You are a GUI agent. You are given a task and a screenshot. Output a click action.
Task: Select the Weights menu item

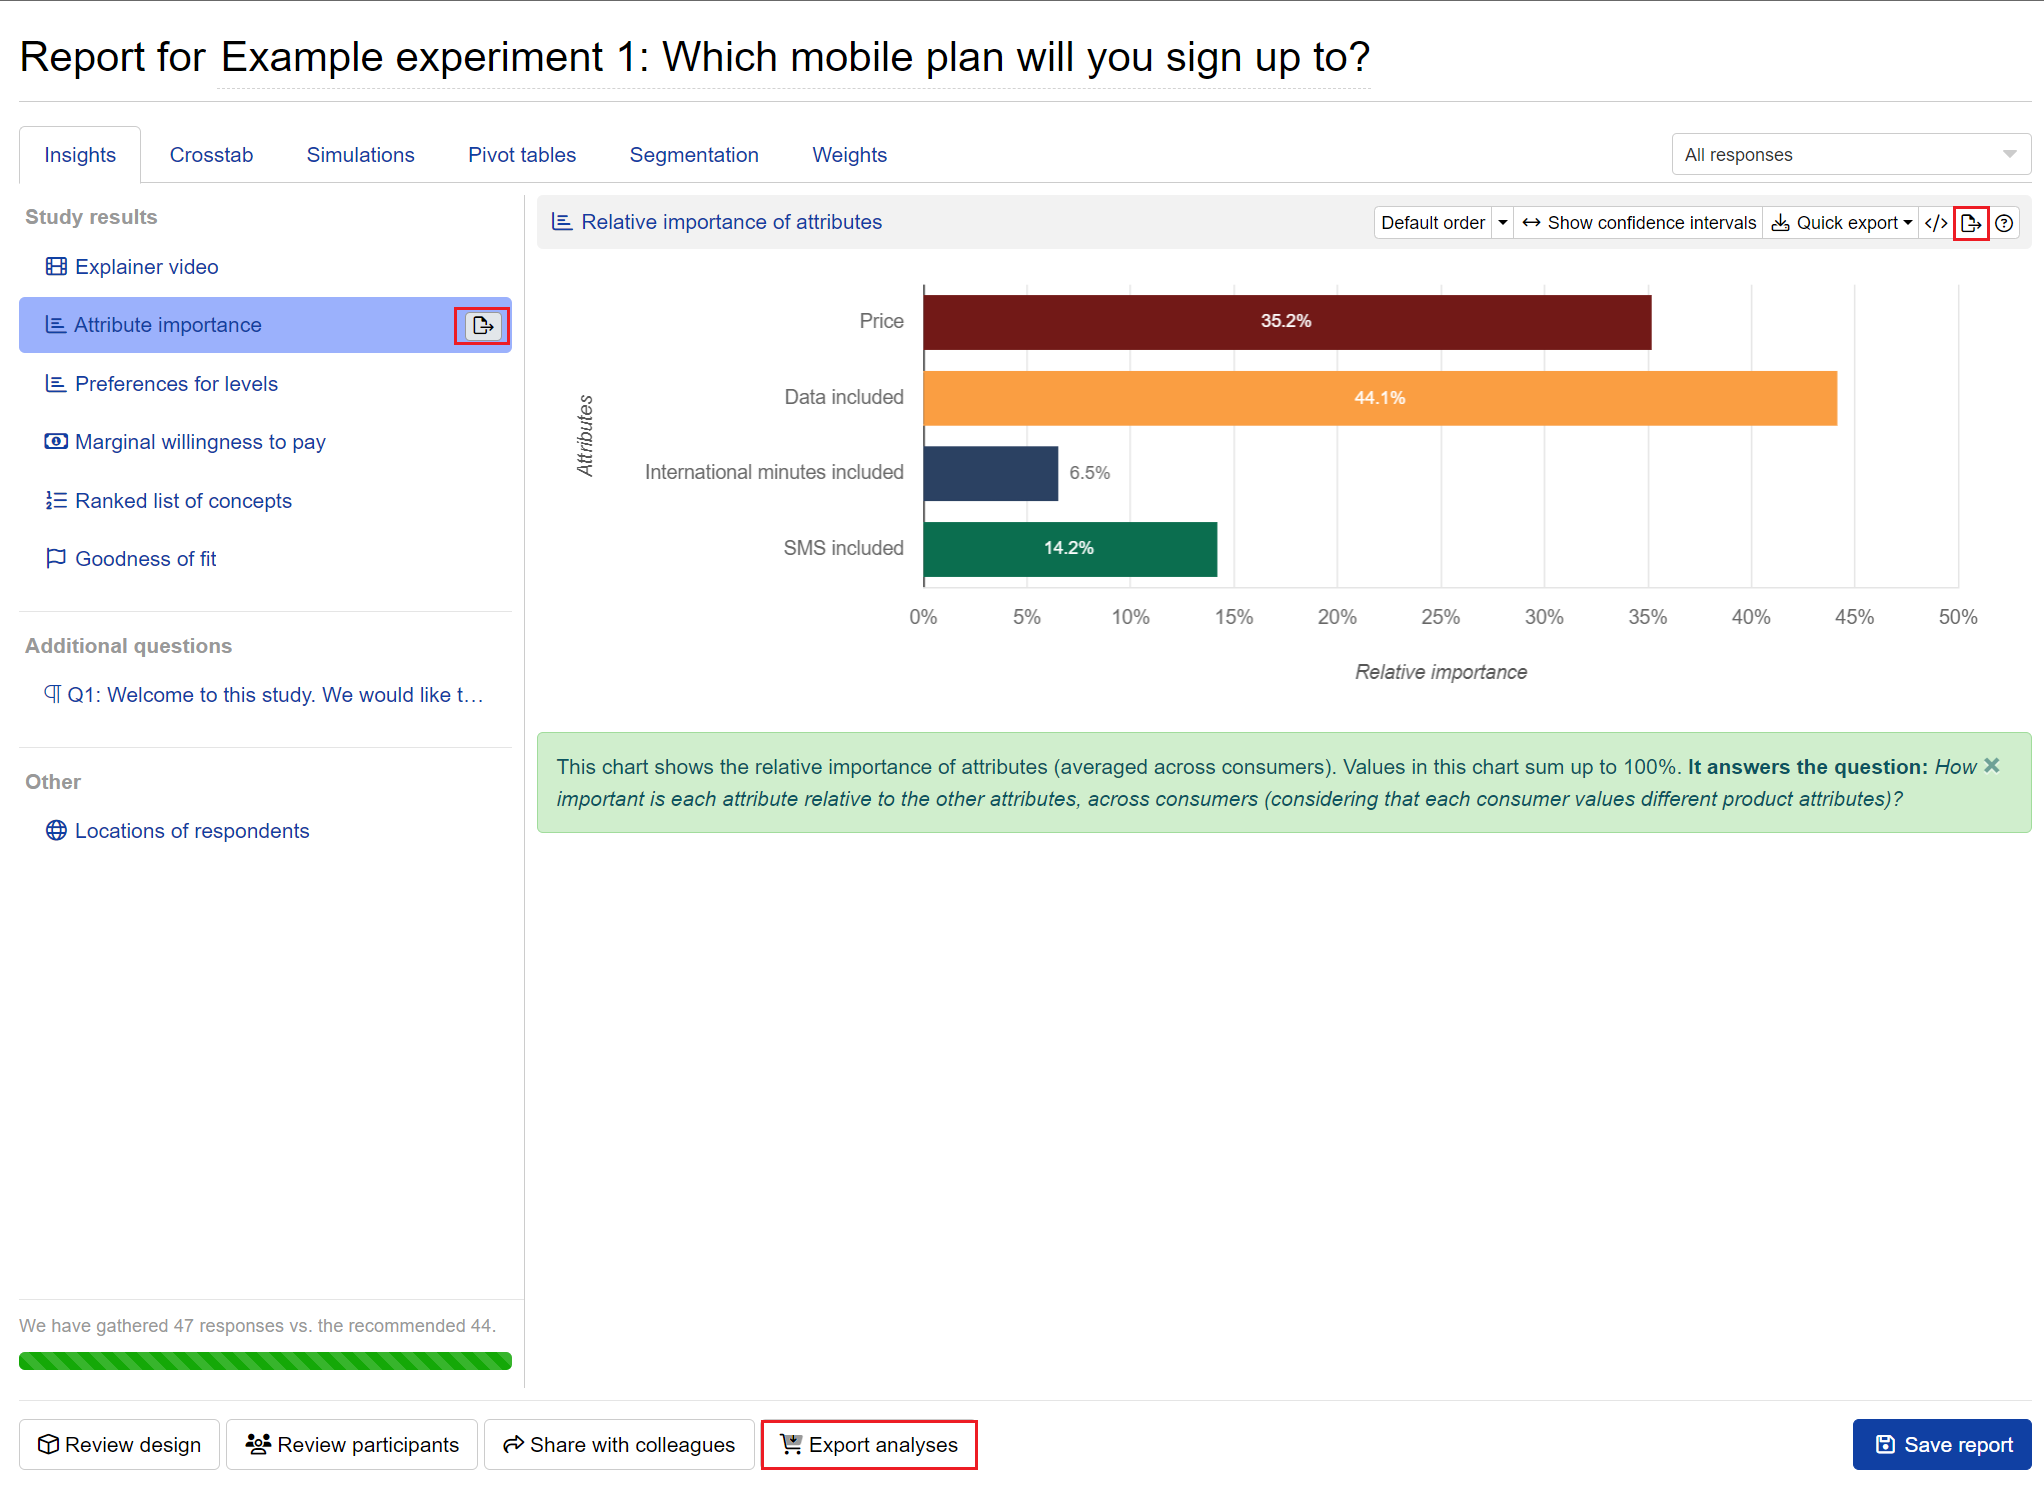(x=849, y=154)
